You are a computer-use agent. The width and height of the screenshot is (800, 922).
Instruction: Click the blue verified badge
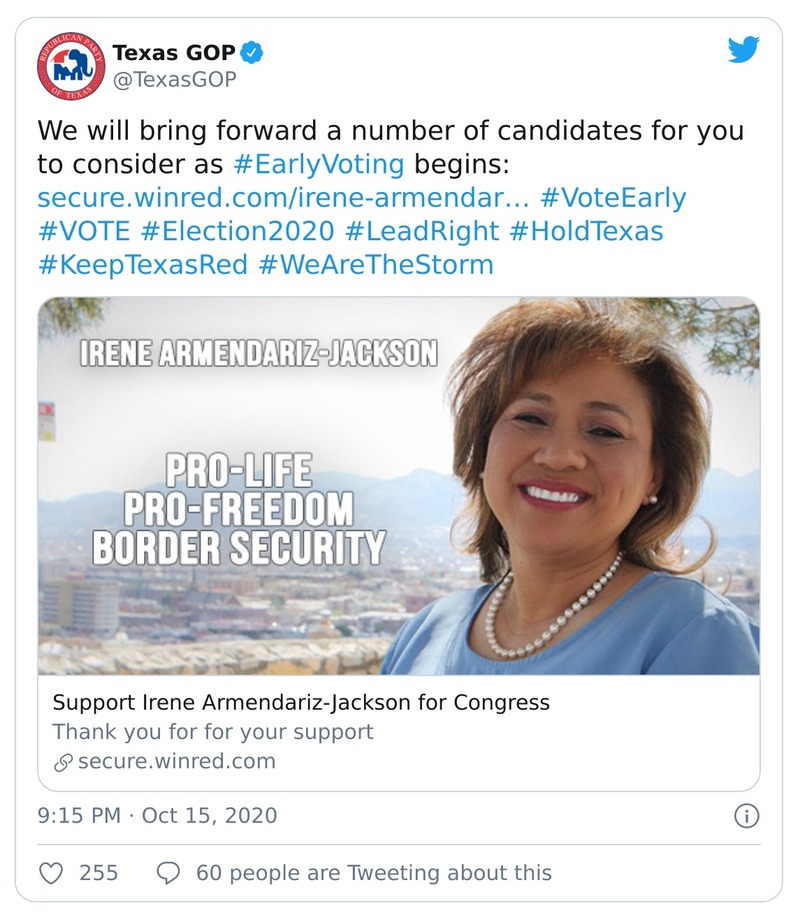tap(254, 52)
